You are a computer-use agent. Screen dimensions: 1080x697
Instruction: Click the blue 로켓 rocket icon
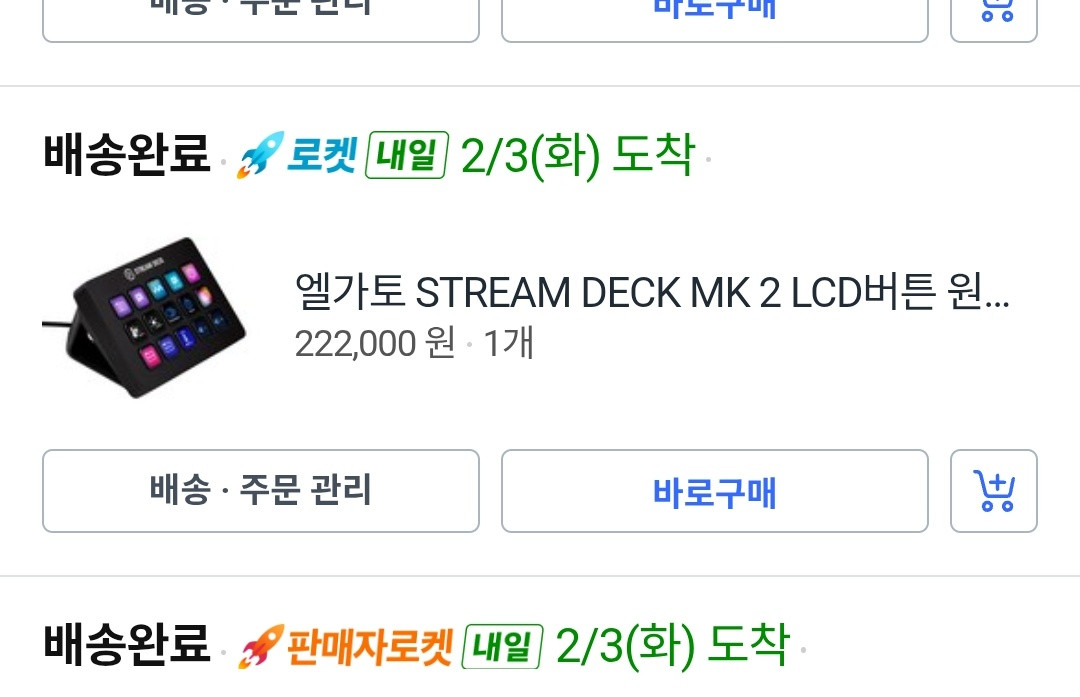tap(260, 155)
